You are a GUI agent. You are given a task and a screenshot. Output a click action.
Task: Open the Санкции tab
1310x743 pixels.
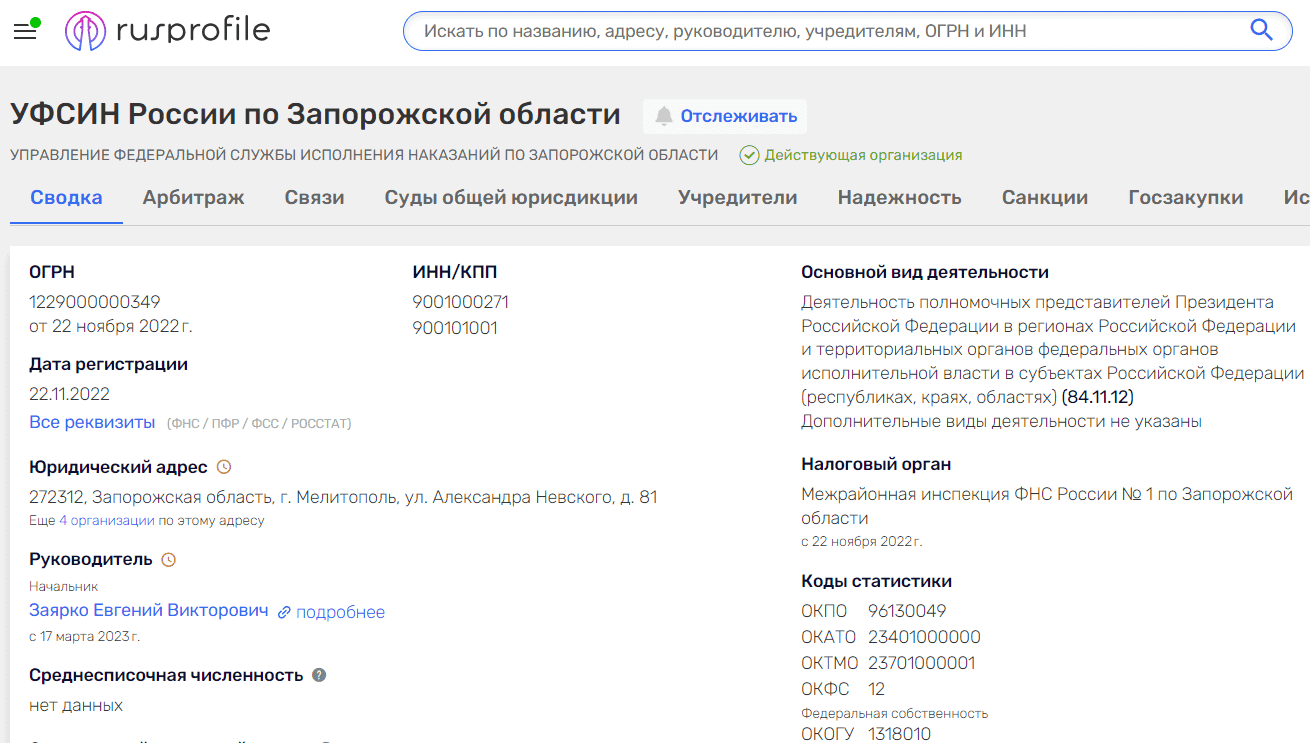click(1045, 197)
